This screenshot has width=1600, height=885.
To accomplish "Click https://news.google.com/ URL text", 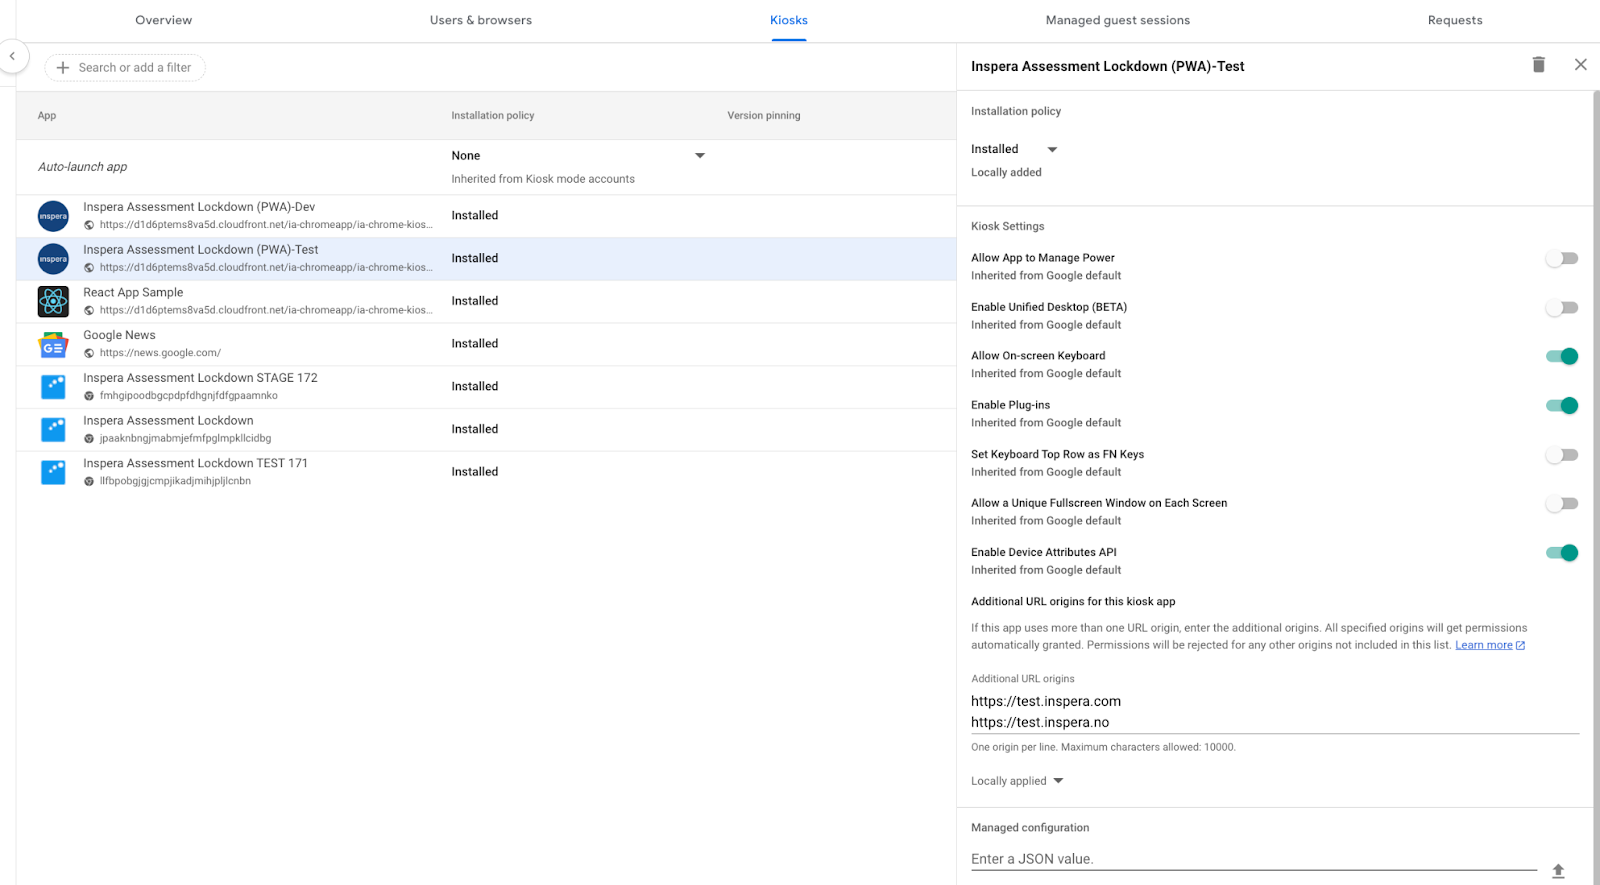I will (160, 353).
